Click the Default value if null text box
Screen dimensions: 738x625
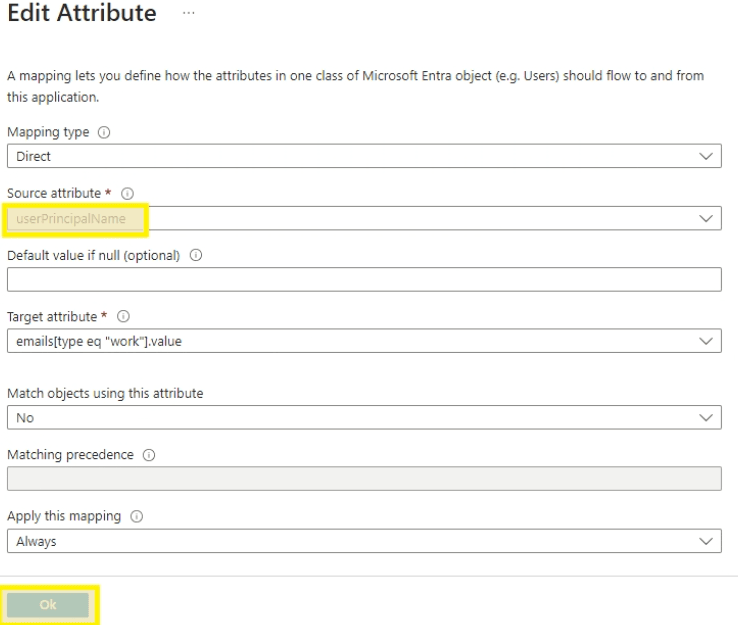pyautogui.click(x=364, y=279)
